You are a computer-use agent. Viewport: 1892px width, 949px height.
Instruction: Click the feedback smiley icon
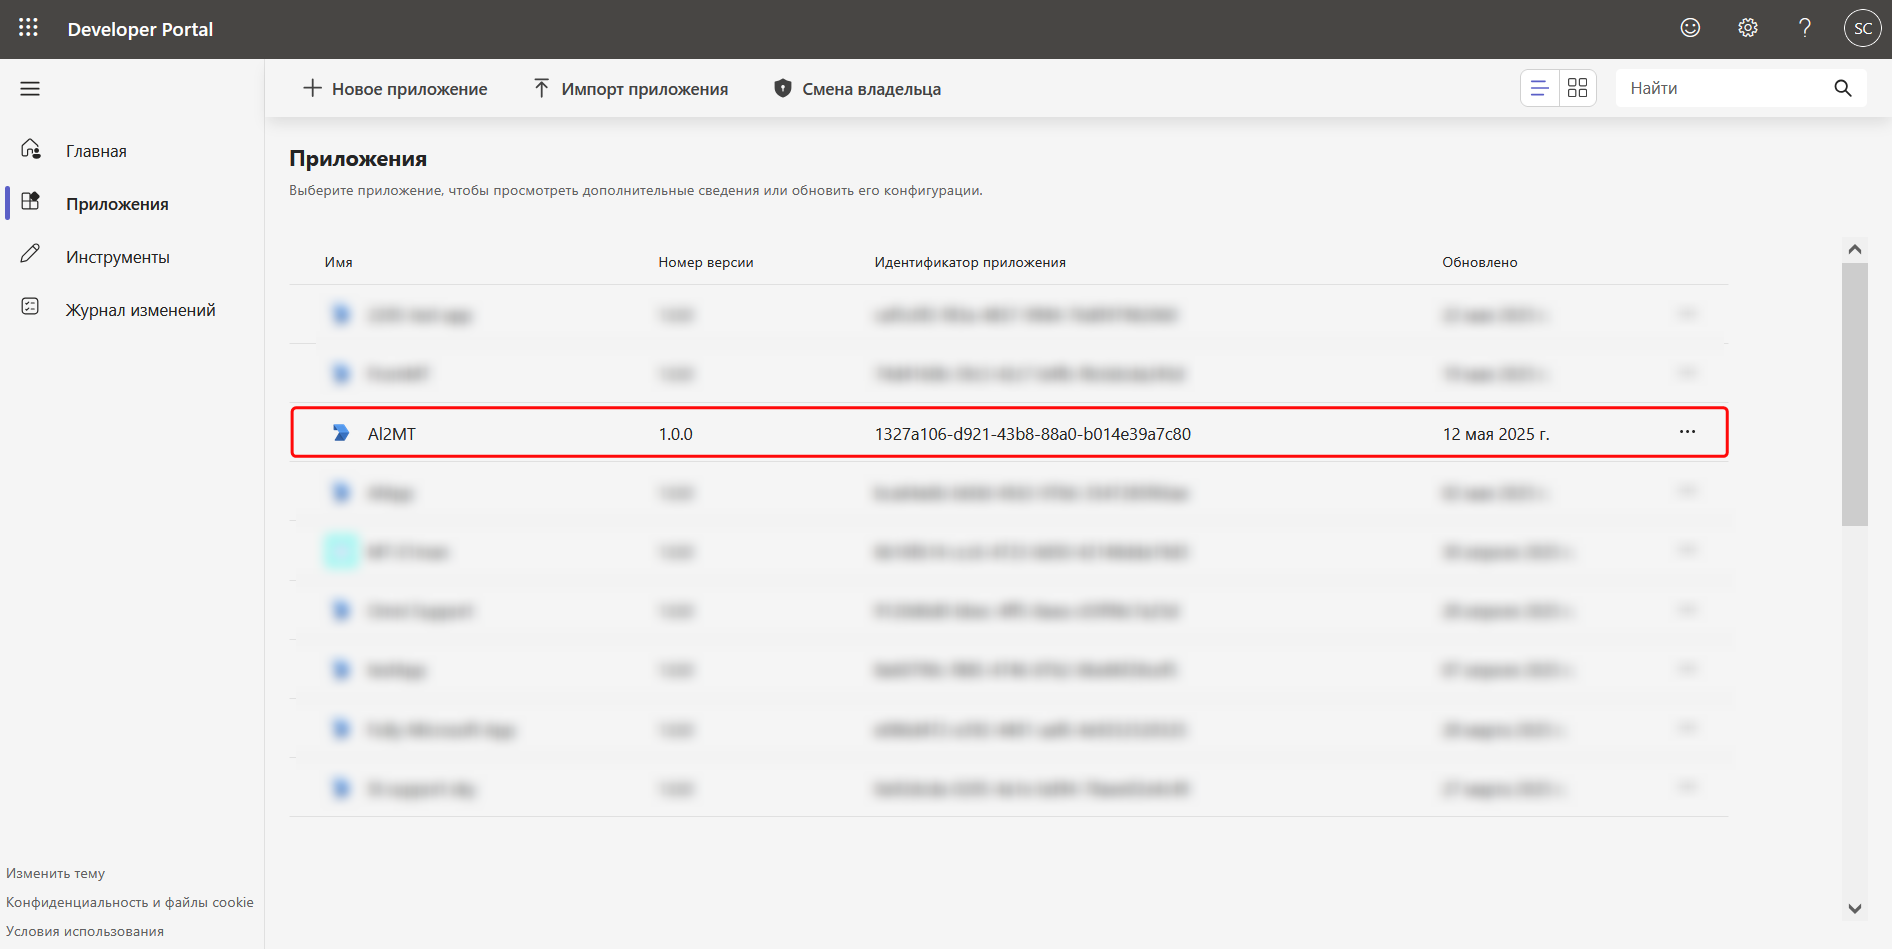click(1690, 28)
